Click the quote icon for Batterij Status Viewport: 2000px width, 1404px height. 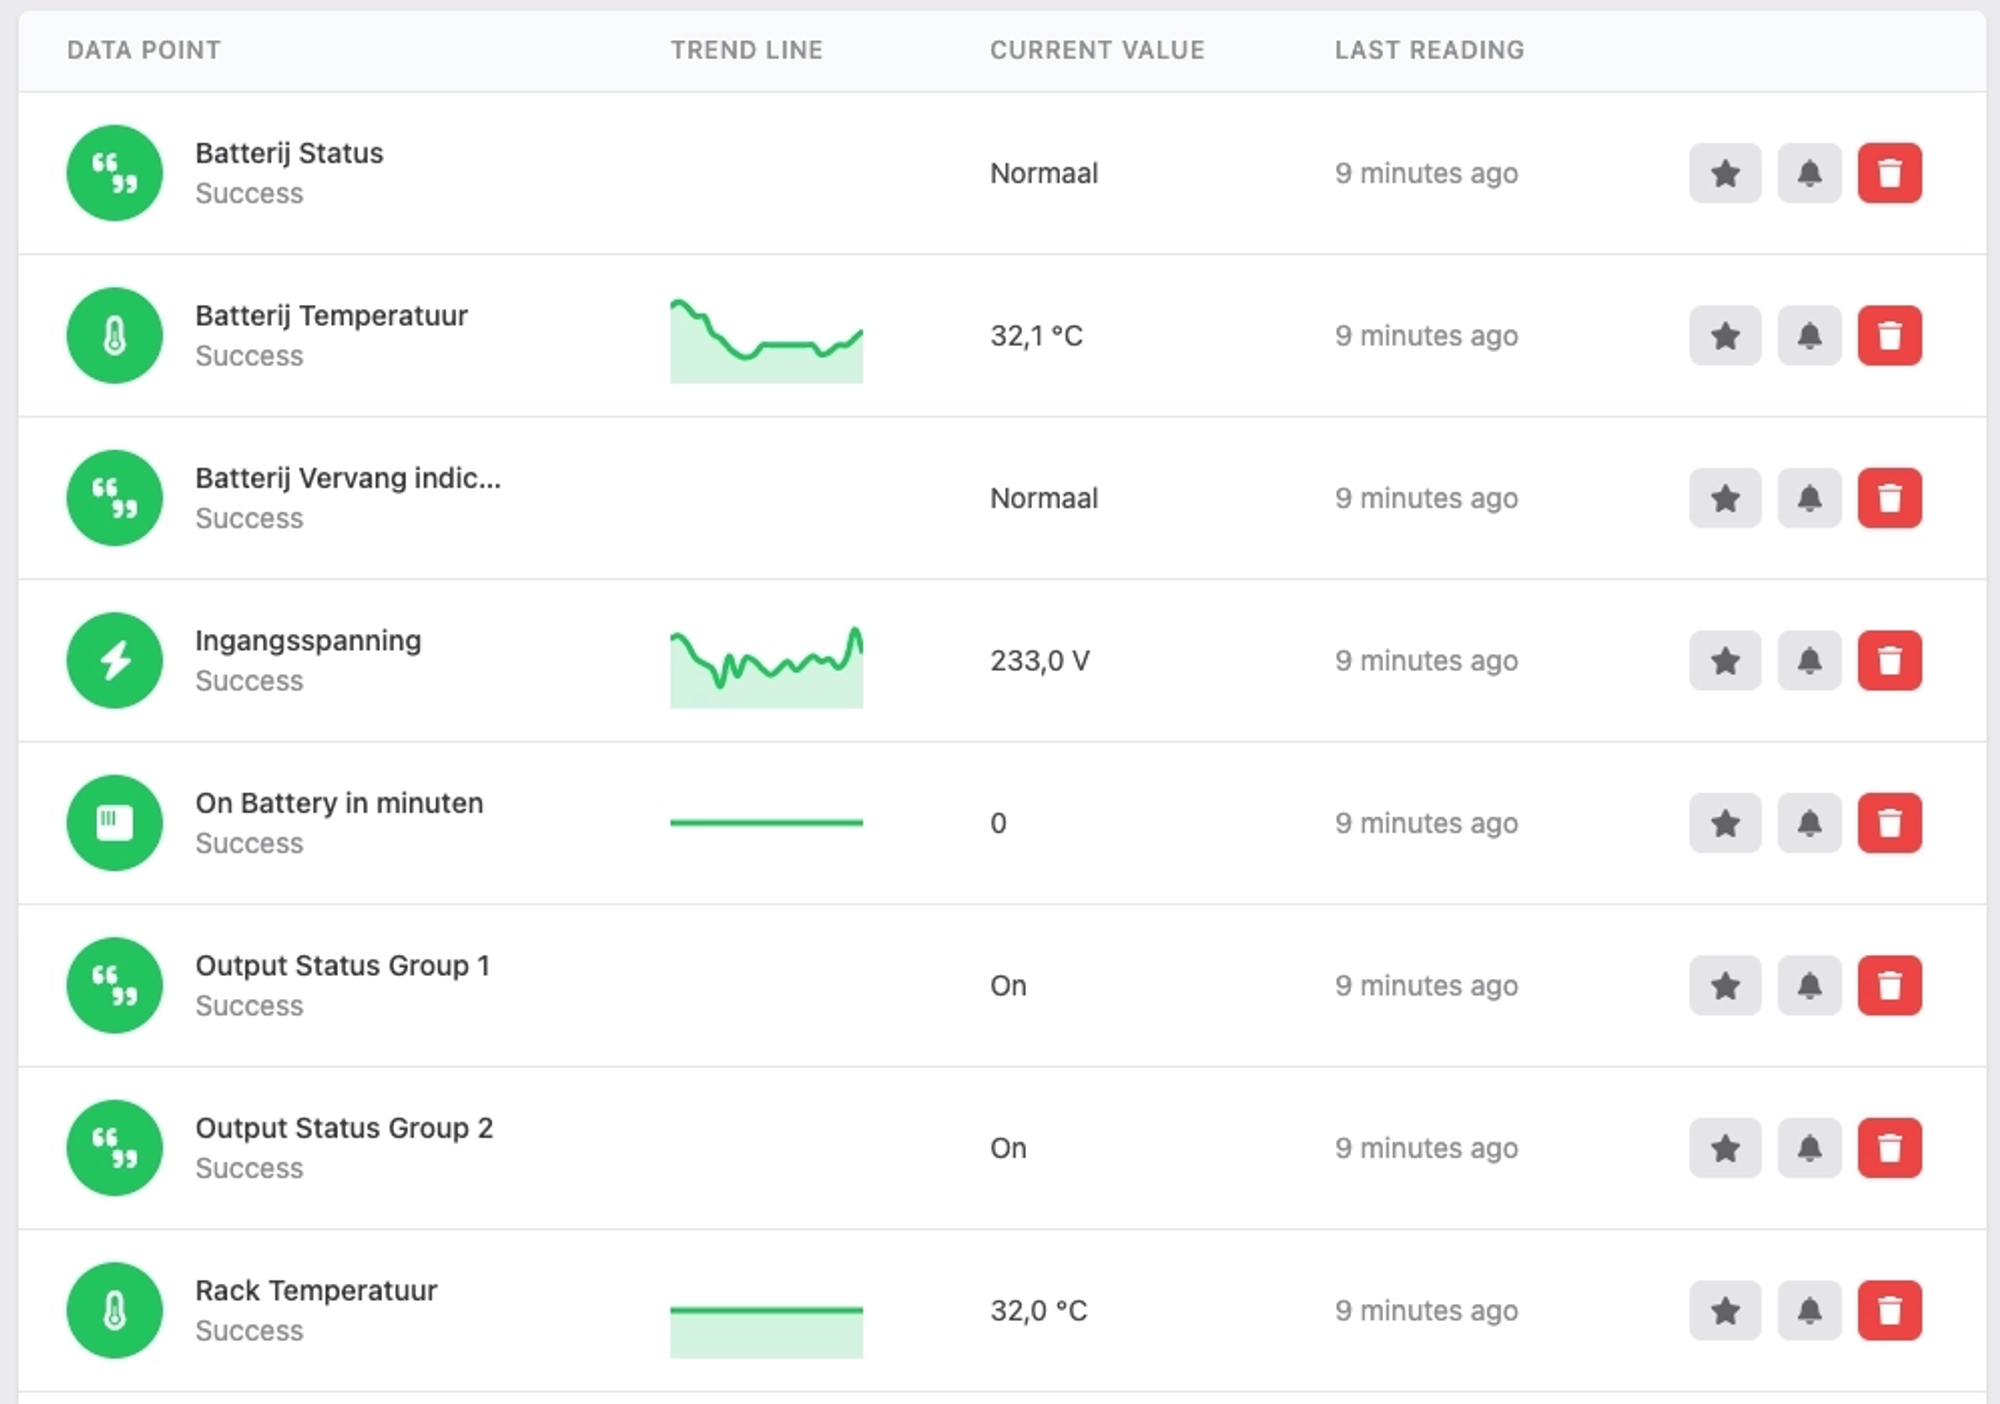pos(115,173)
